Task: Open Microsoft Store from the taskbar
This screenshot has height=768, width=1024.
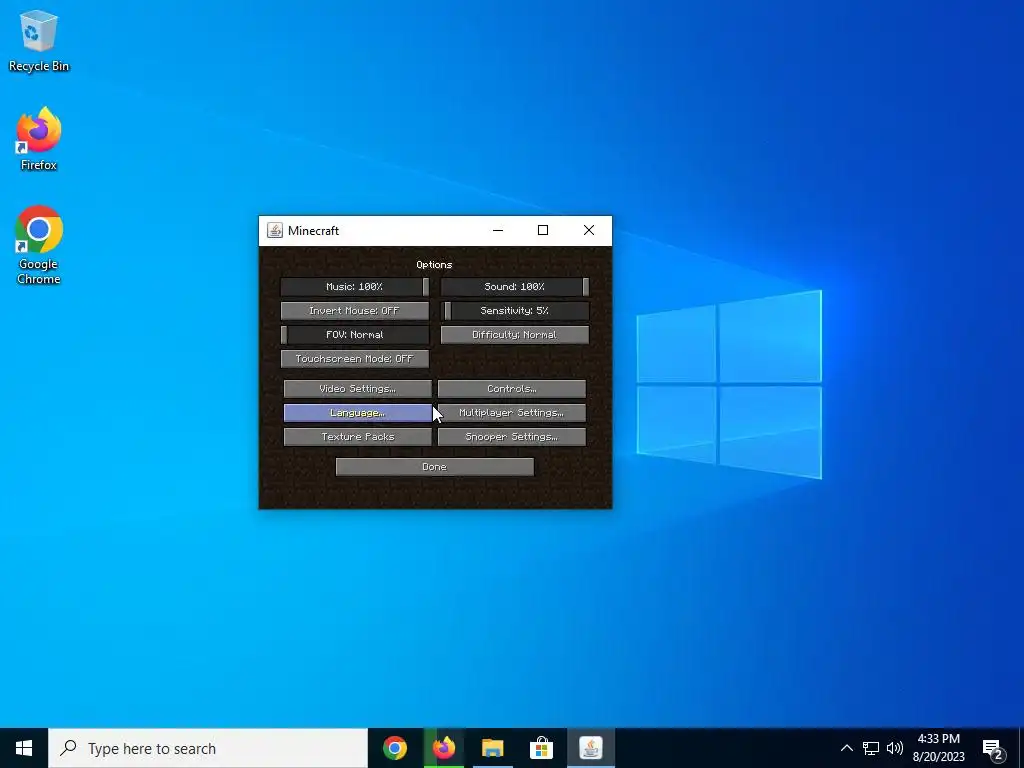Action: pos(541,748)
